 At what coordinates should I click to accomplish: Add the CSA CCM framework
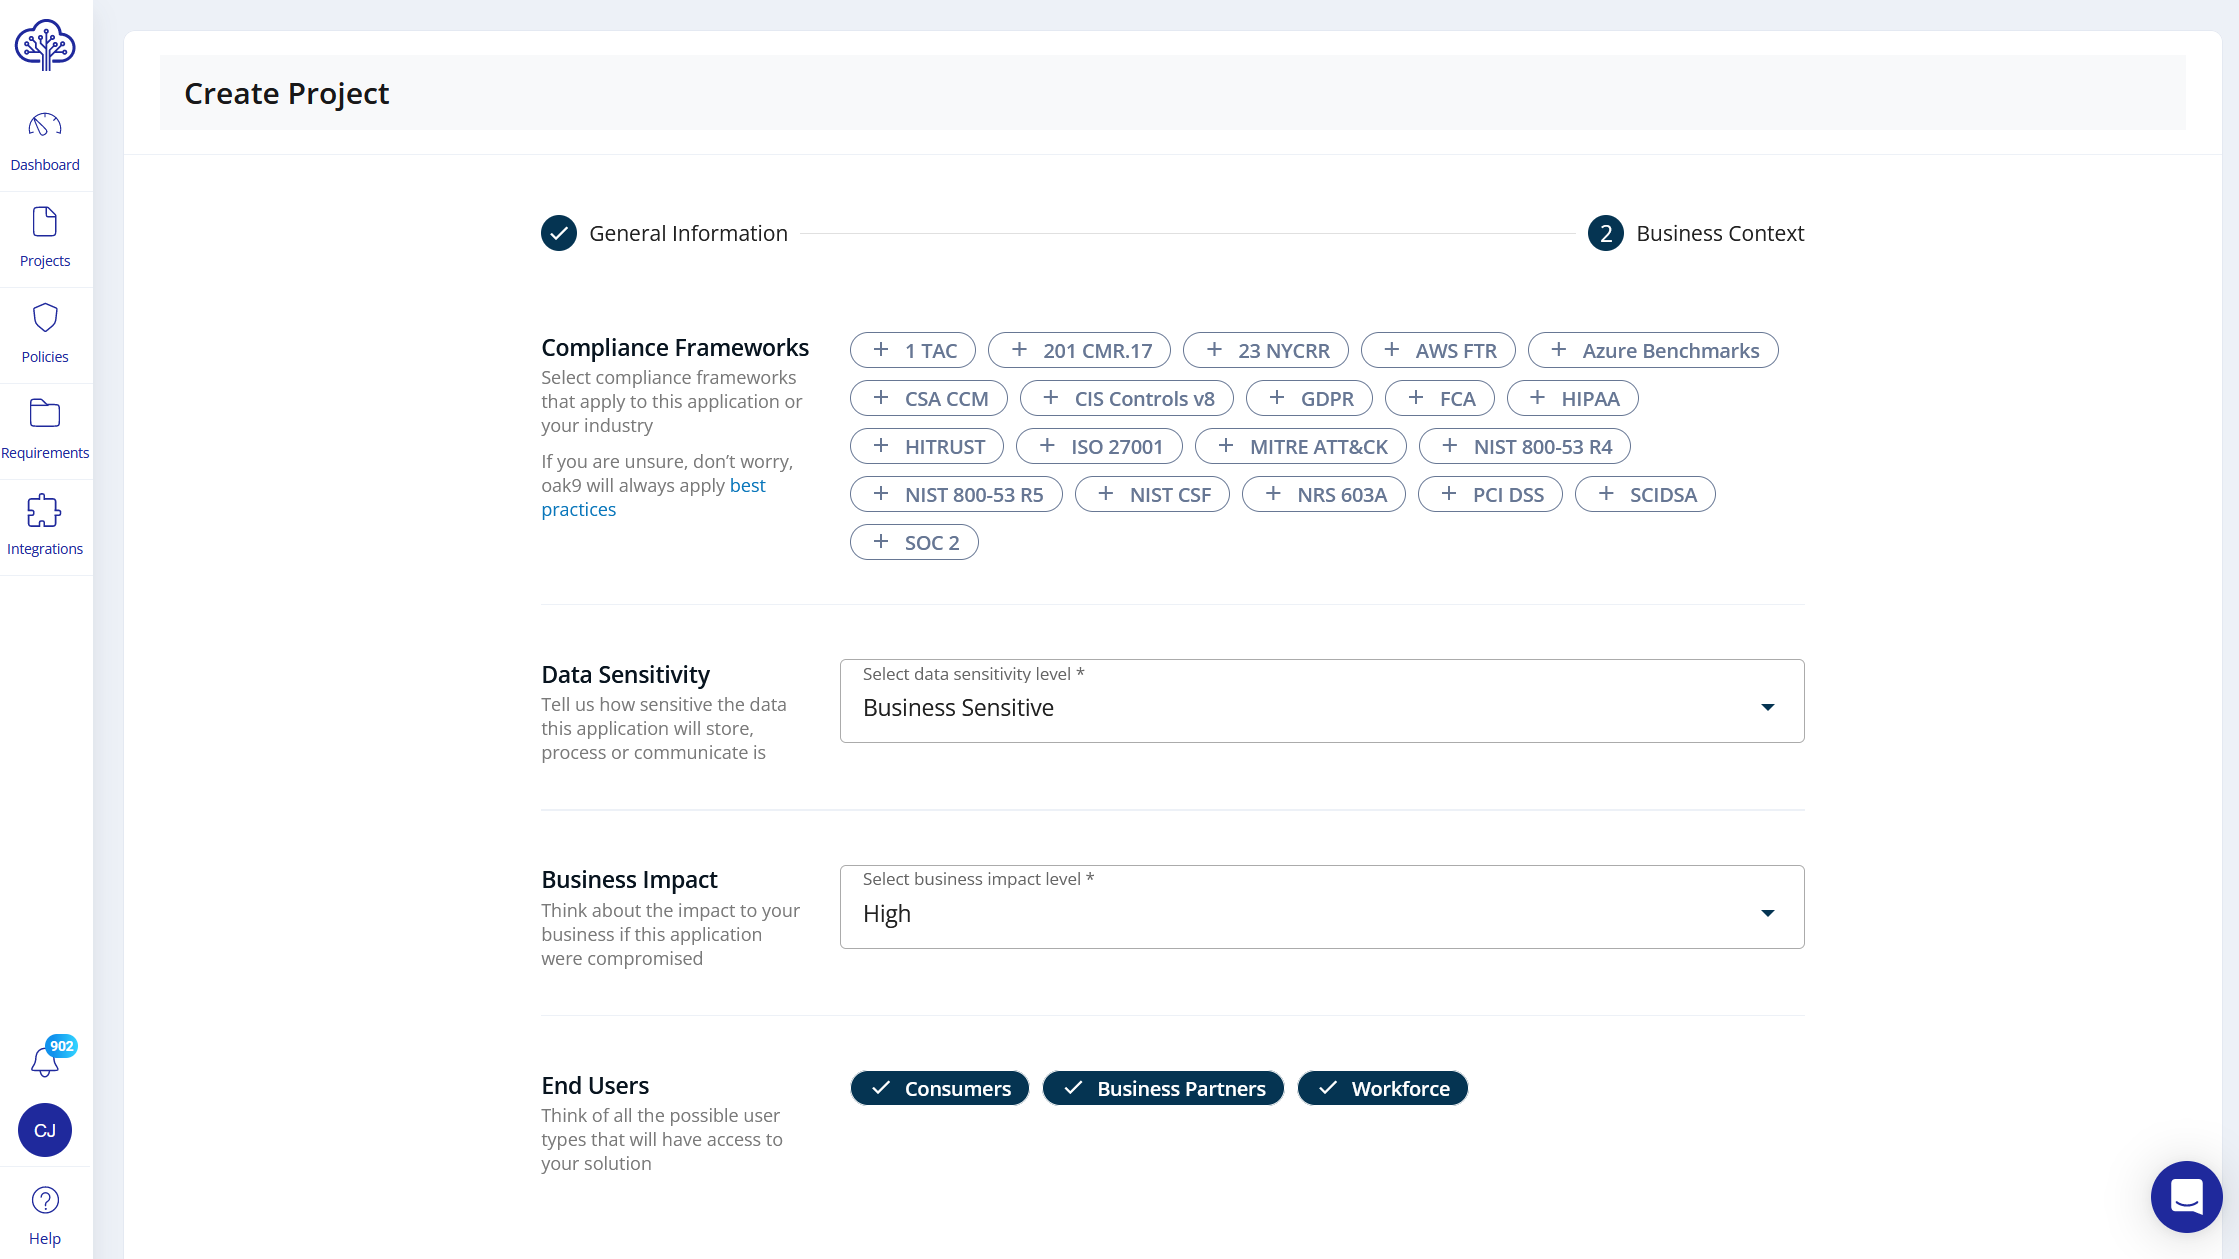tap(929, 398)
